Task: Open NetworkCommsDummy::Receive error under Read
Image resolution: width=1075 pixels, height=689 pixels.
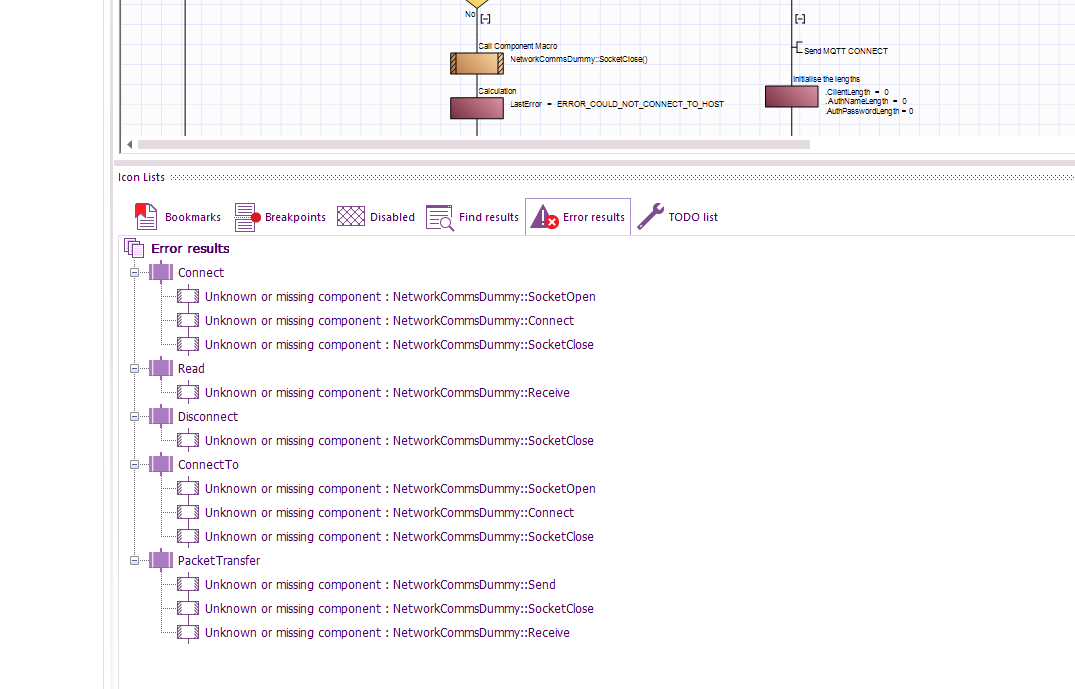Action: click(x=387, y=393)
